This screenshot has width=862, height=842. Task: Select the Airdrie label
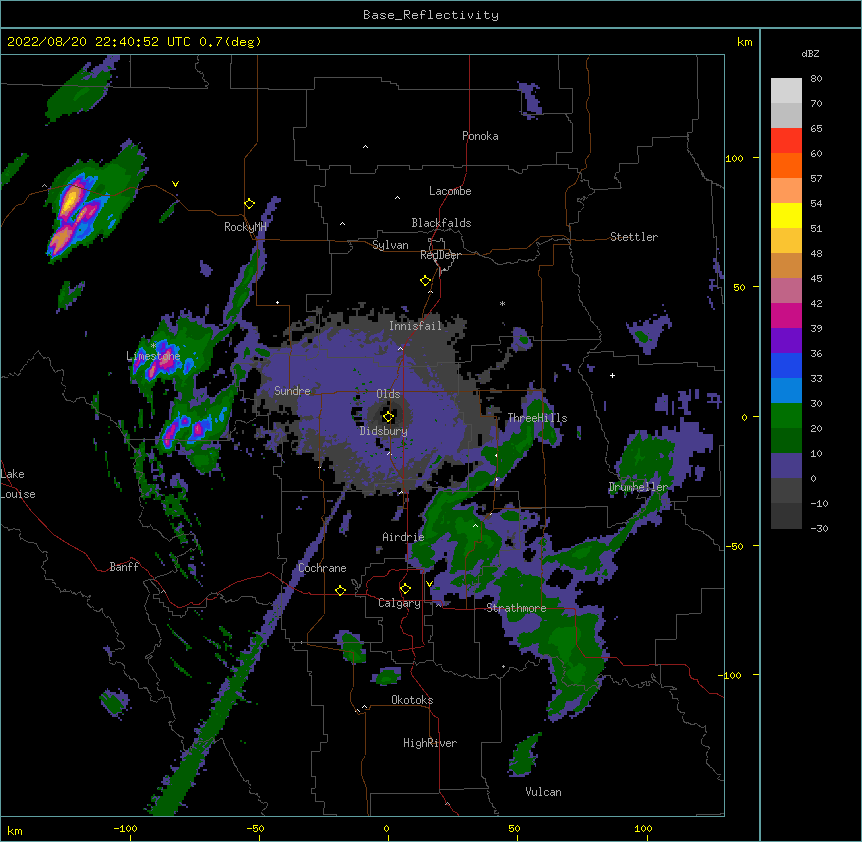pos(404,537)
